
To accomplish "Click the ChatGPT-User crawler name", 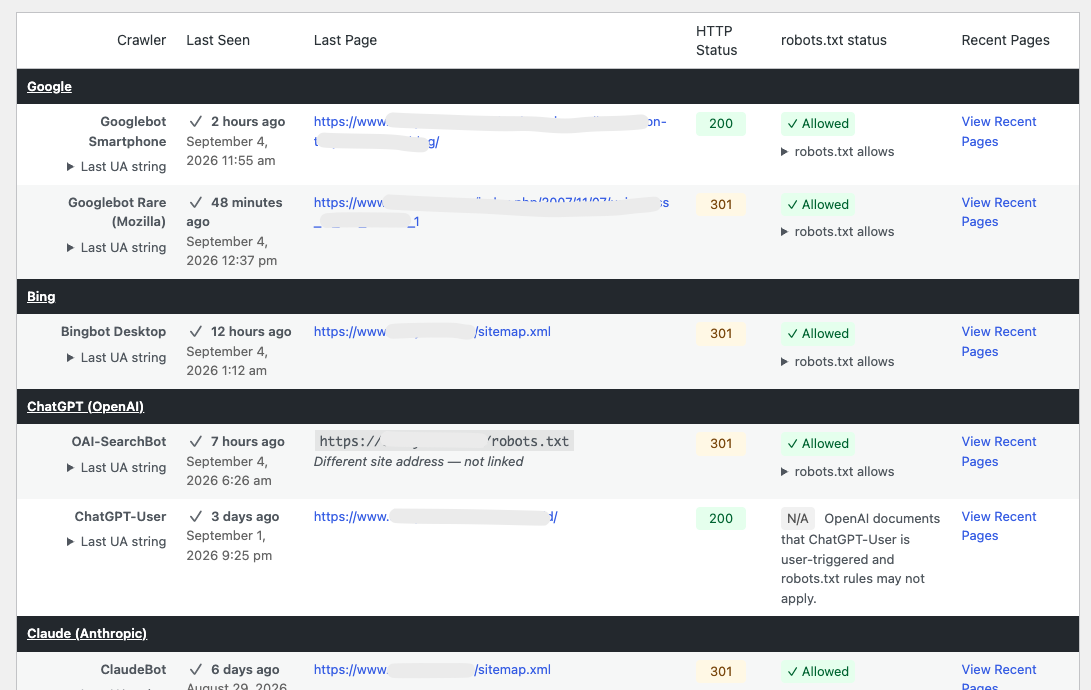I will [x=120, y=517].
